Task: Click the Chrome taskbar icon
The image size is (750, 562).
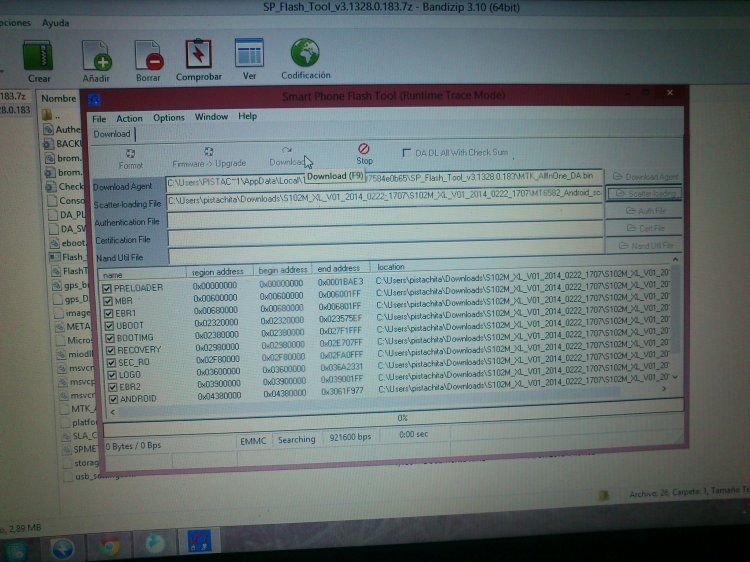Action: pyautogui.click(x=109, y=547)
